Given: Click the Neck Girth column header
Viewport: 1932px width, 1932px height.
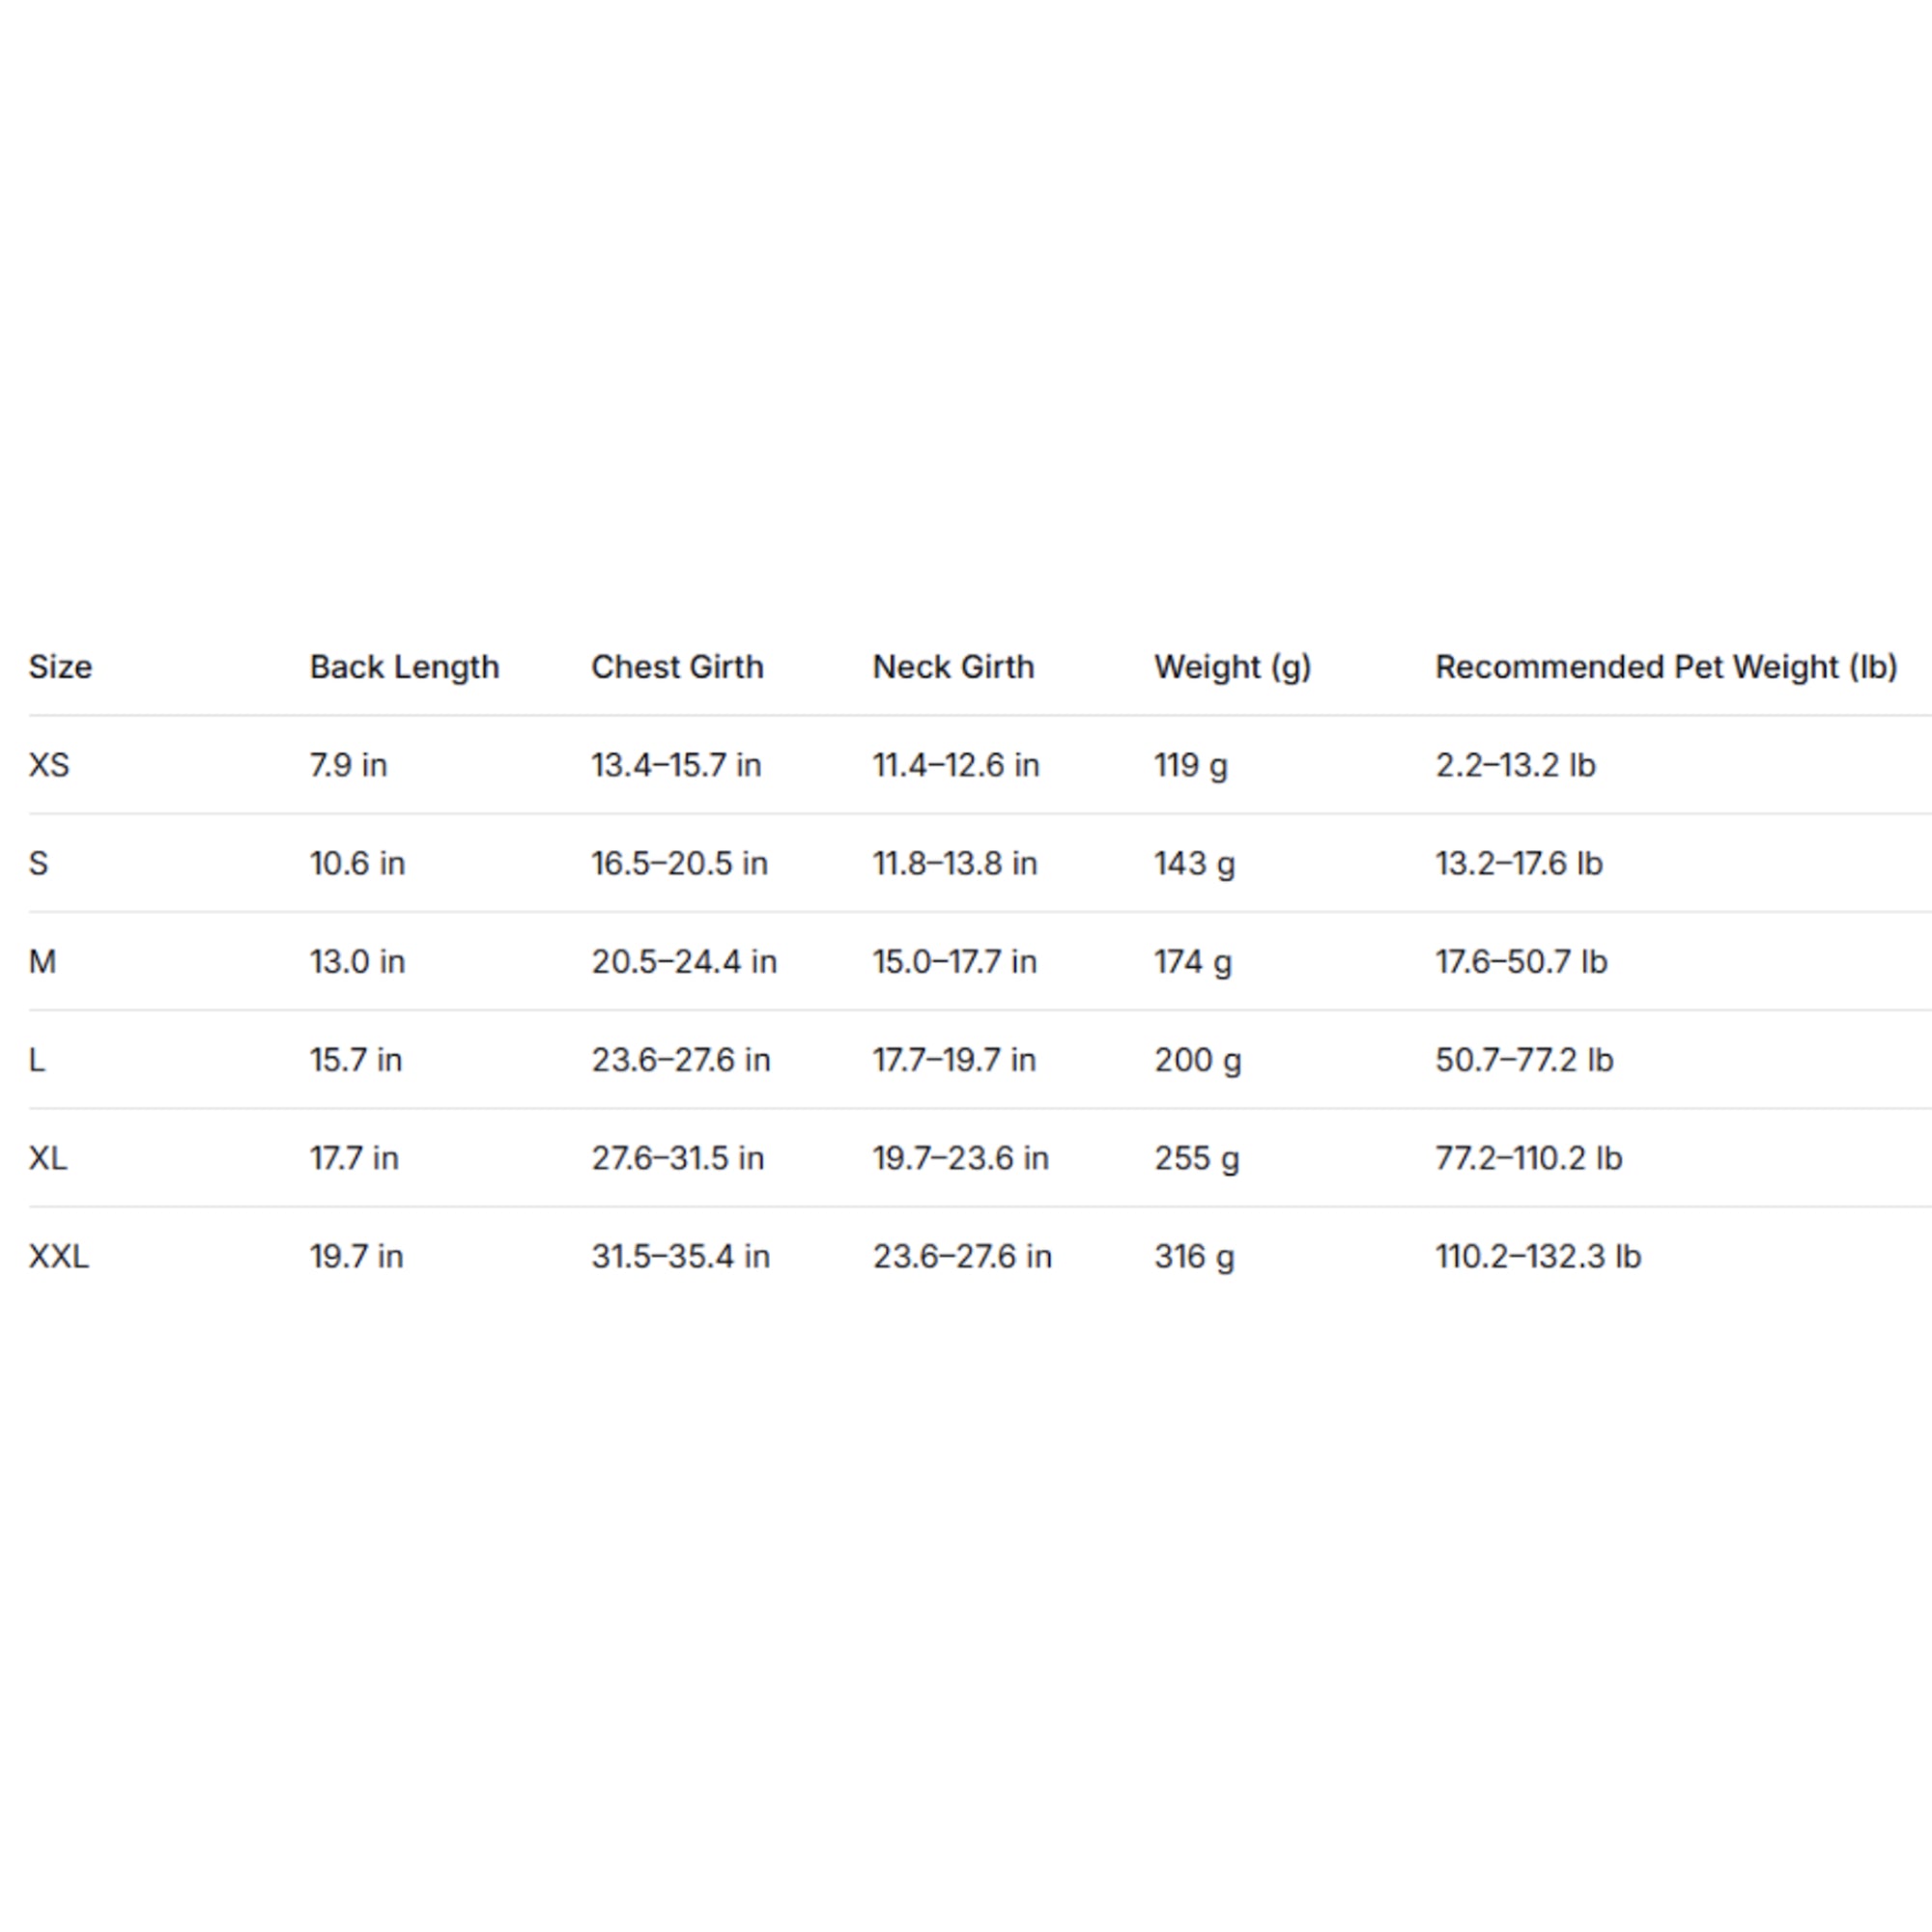Looking at the screenshot, I should (x=953, y=667).
